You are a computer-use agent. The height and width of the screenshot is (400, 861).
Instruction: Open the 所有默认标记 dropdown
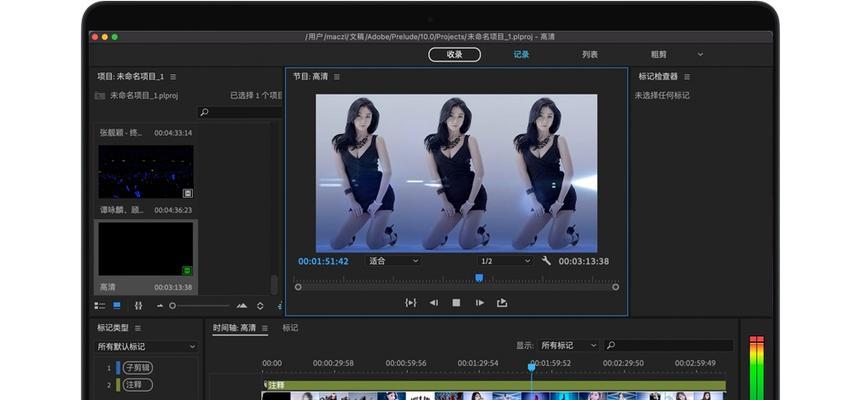tap(147, 347)
